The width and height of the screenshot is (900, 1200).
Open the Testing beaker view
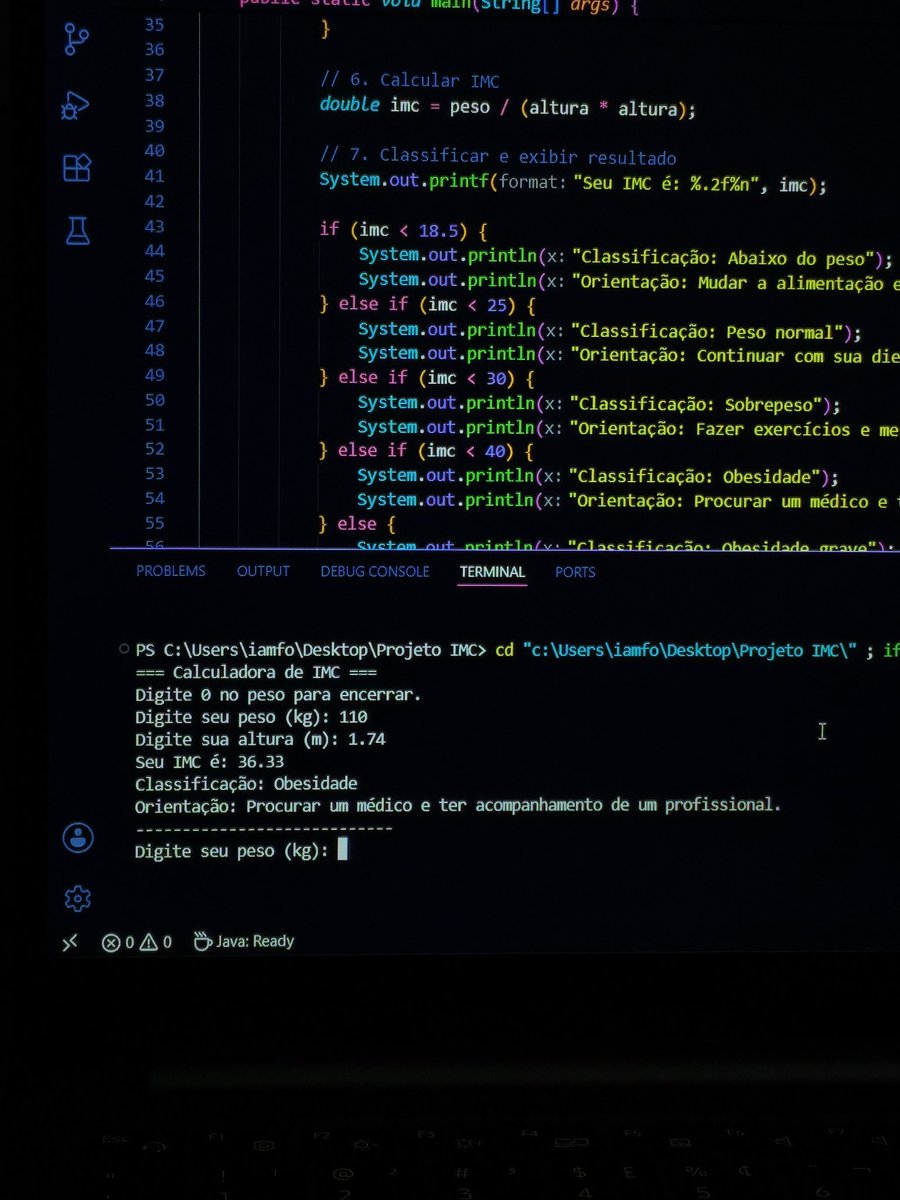point(77,231)
